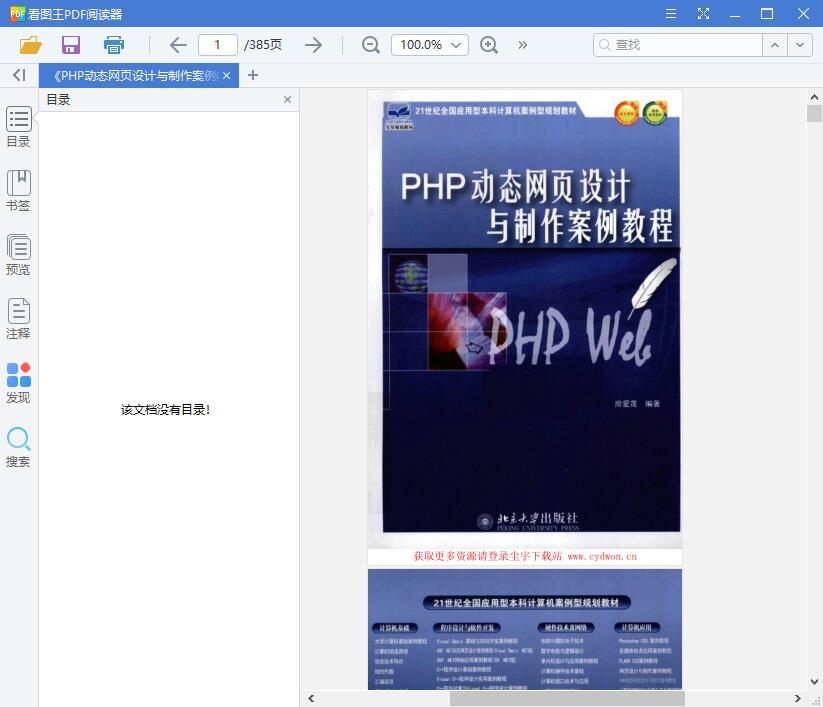Click the 查找 search field
823x707 pixels.
[678, 45]
